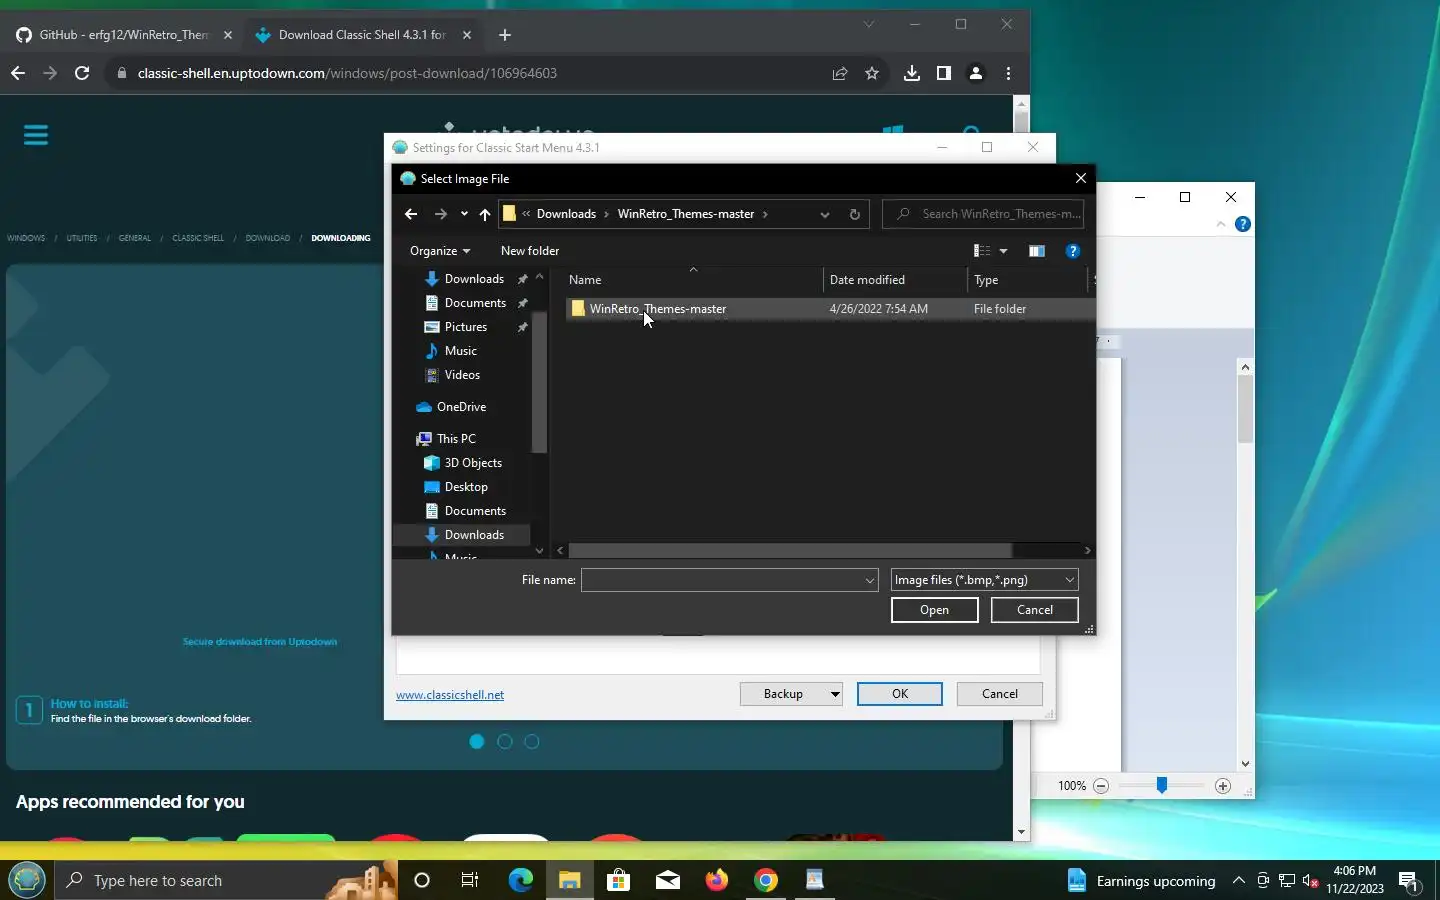
Task: Go back in the Select Image File dialog
Action: coord(411,214)
